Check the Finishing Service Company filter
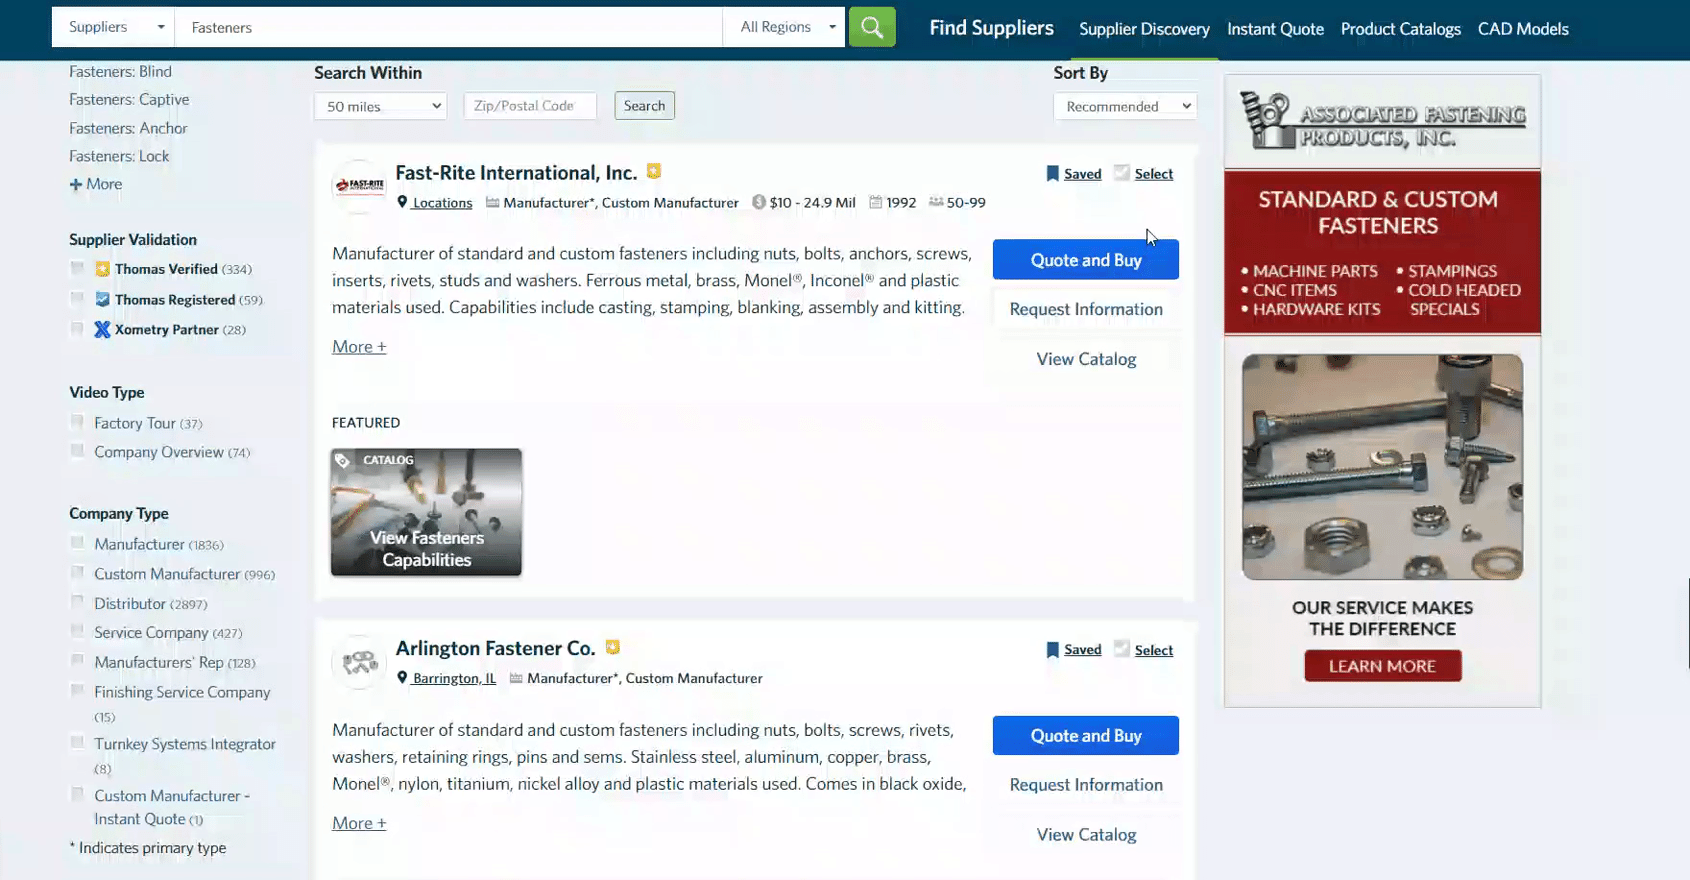The image size is (1690, 880). point(77,691)
